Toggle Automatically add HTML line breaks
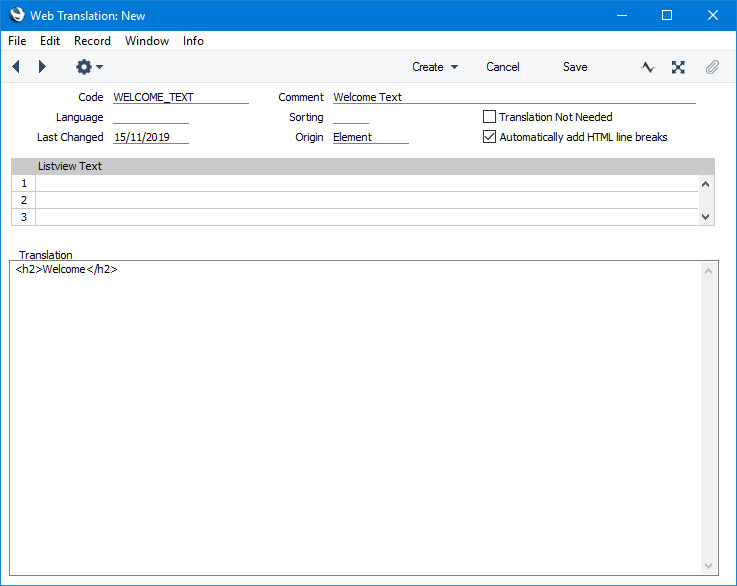This screenshot has width=737, height=586. [x=489, y=137]
